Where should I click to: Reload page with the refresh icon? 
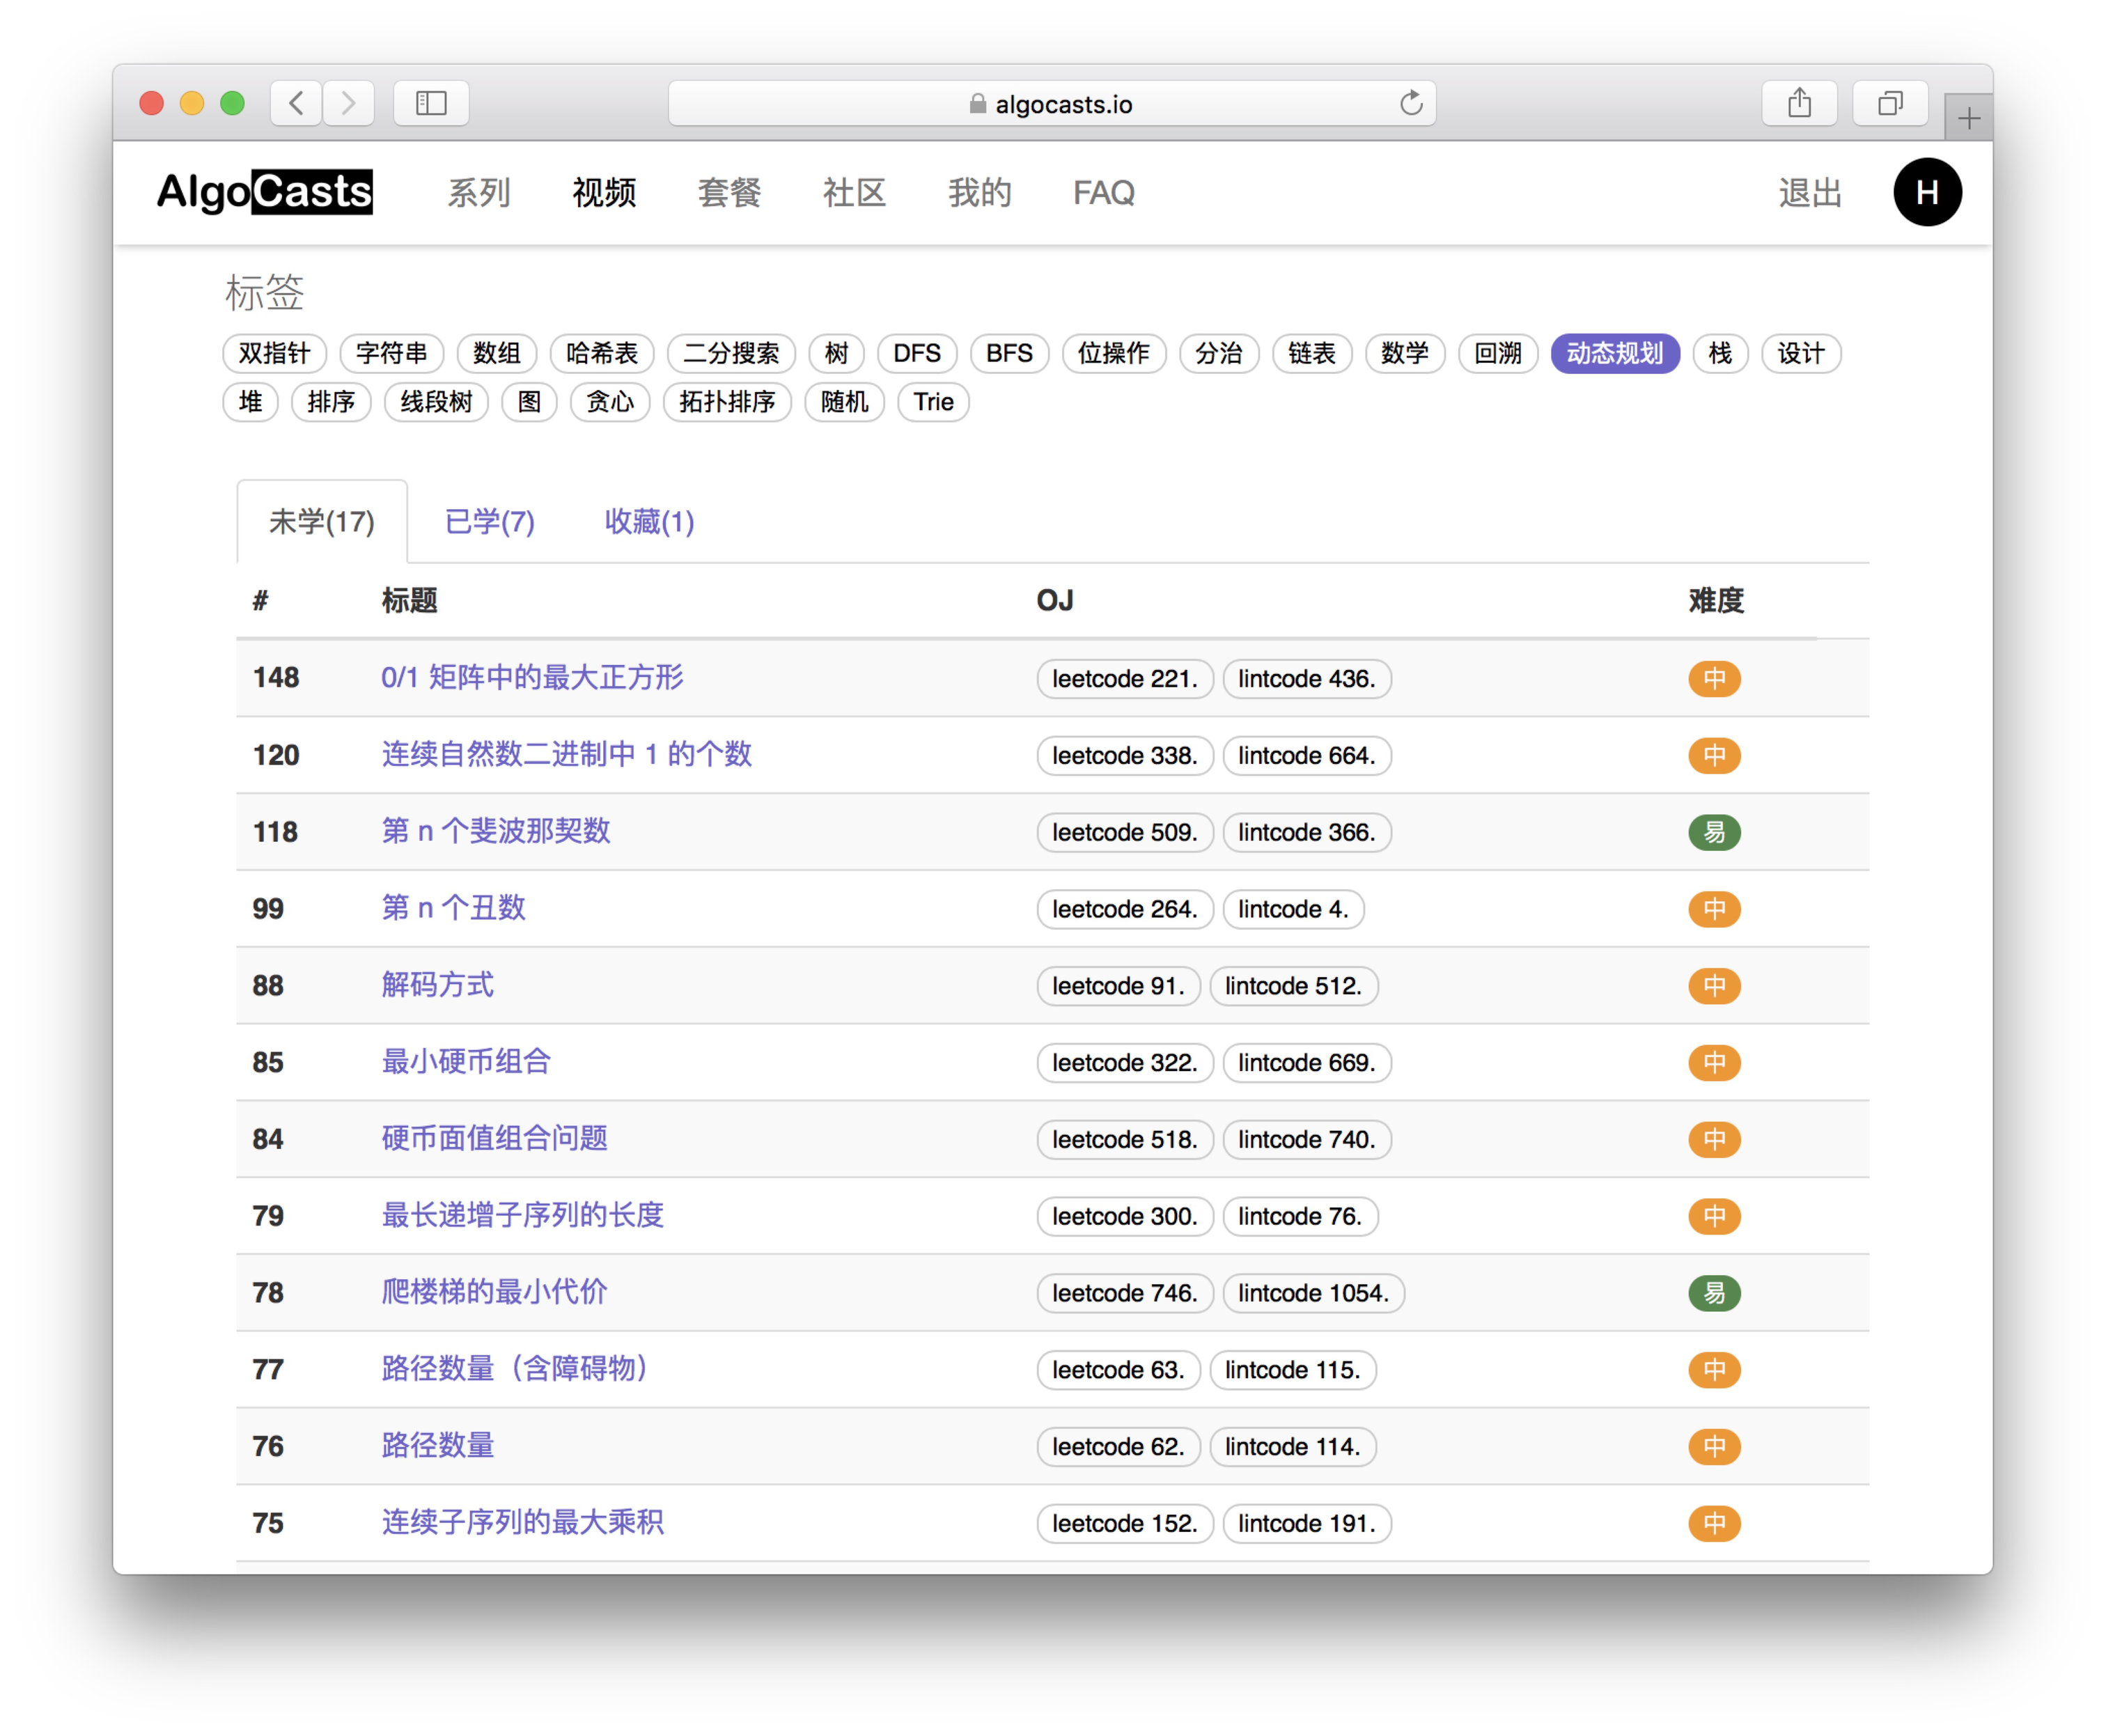click(x=1410, y=103)
